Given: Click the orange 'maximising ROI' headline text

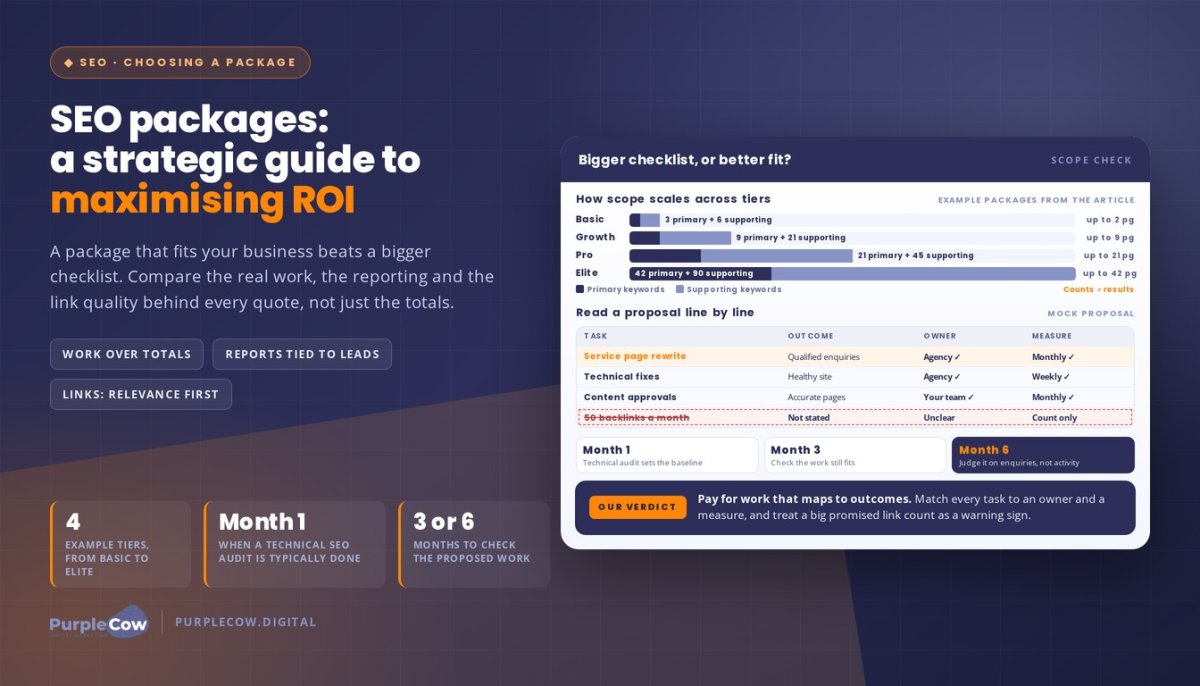Looking at the screenshot, I should click(x=203, y=200).
